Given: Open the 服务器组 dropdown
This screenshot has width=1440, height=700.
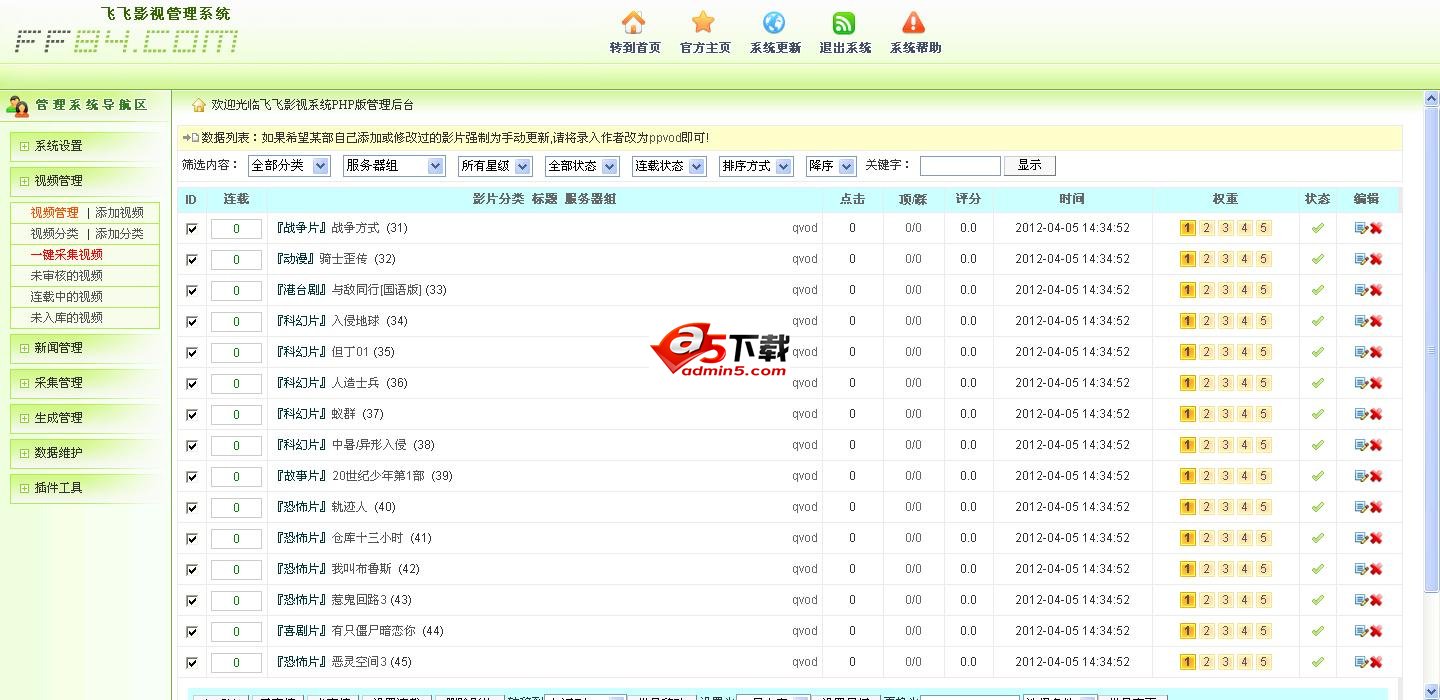Looking at the screenshot, I should [x=393, y=166].
